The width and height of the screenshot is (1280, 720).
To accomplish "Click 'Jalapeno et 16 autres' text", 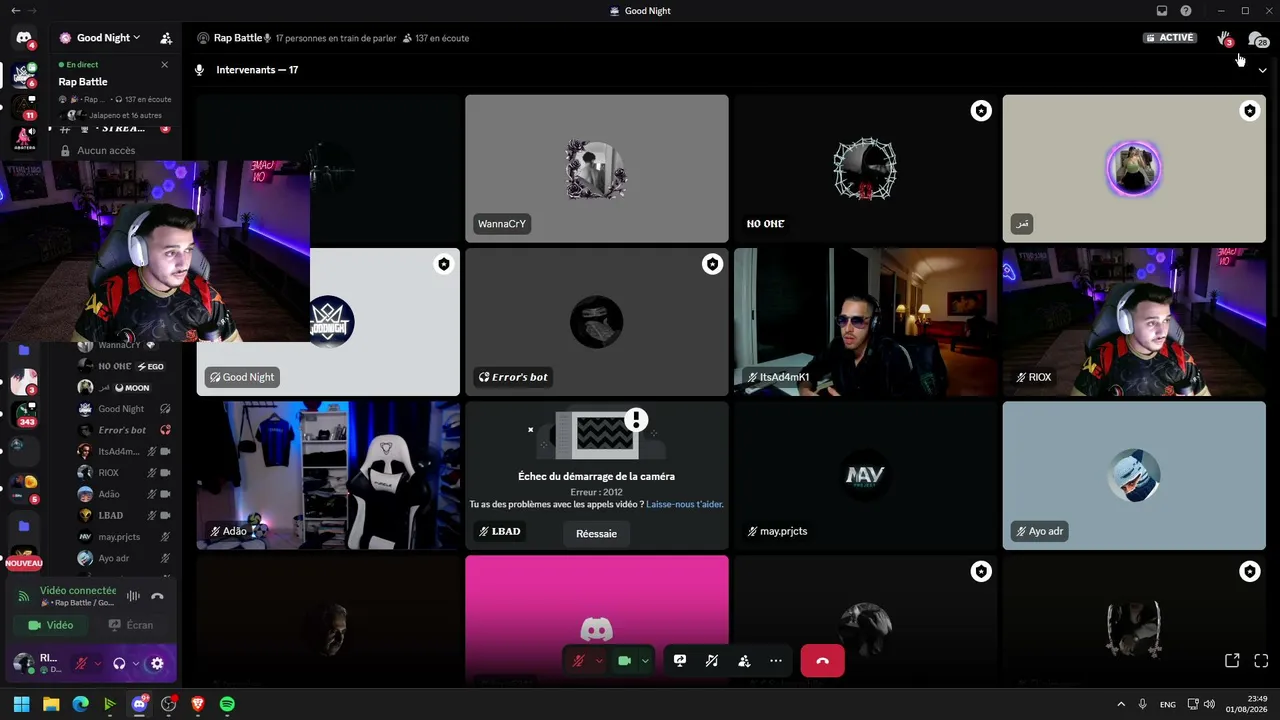I will click(125, 116).
